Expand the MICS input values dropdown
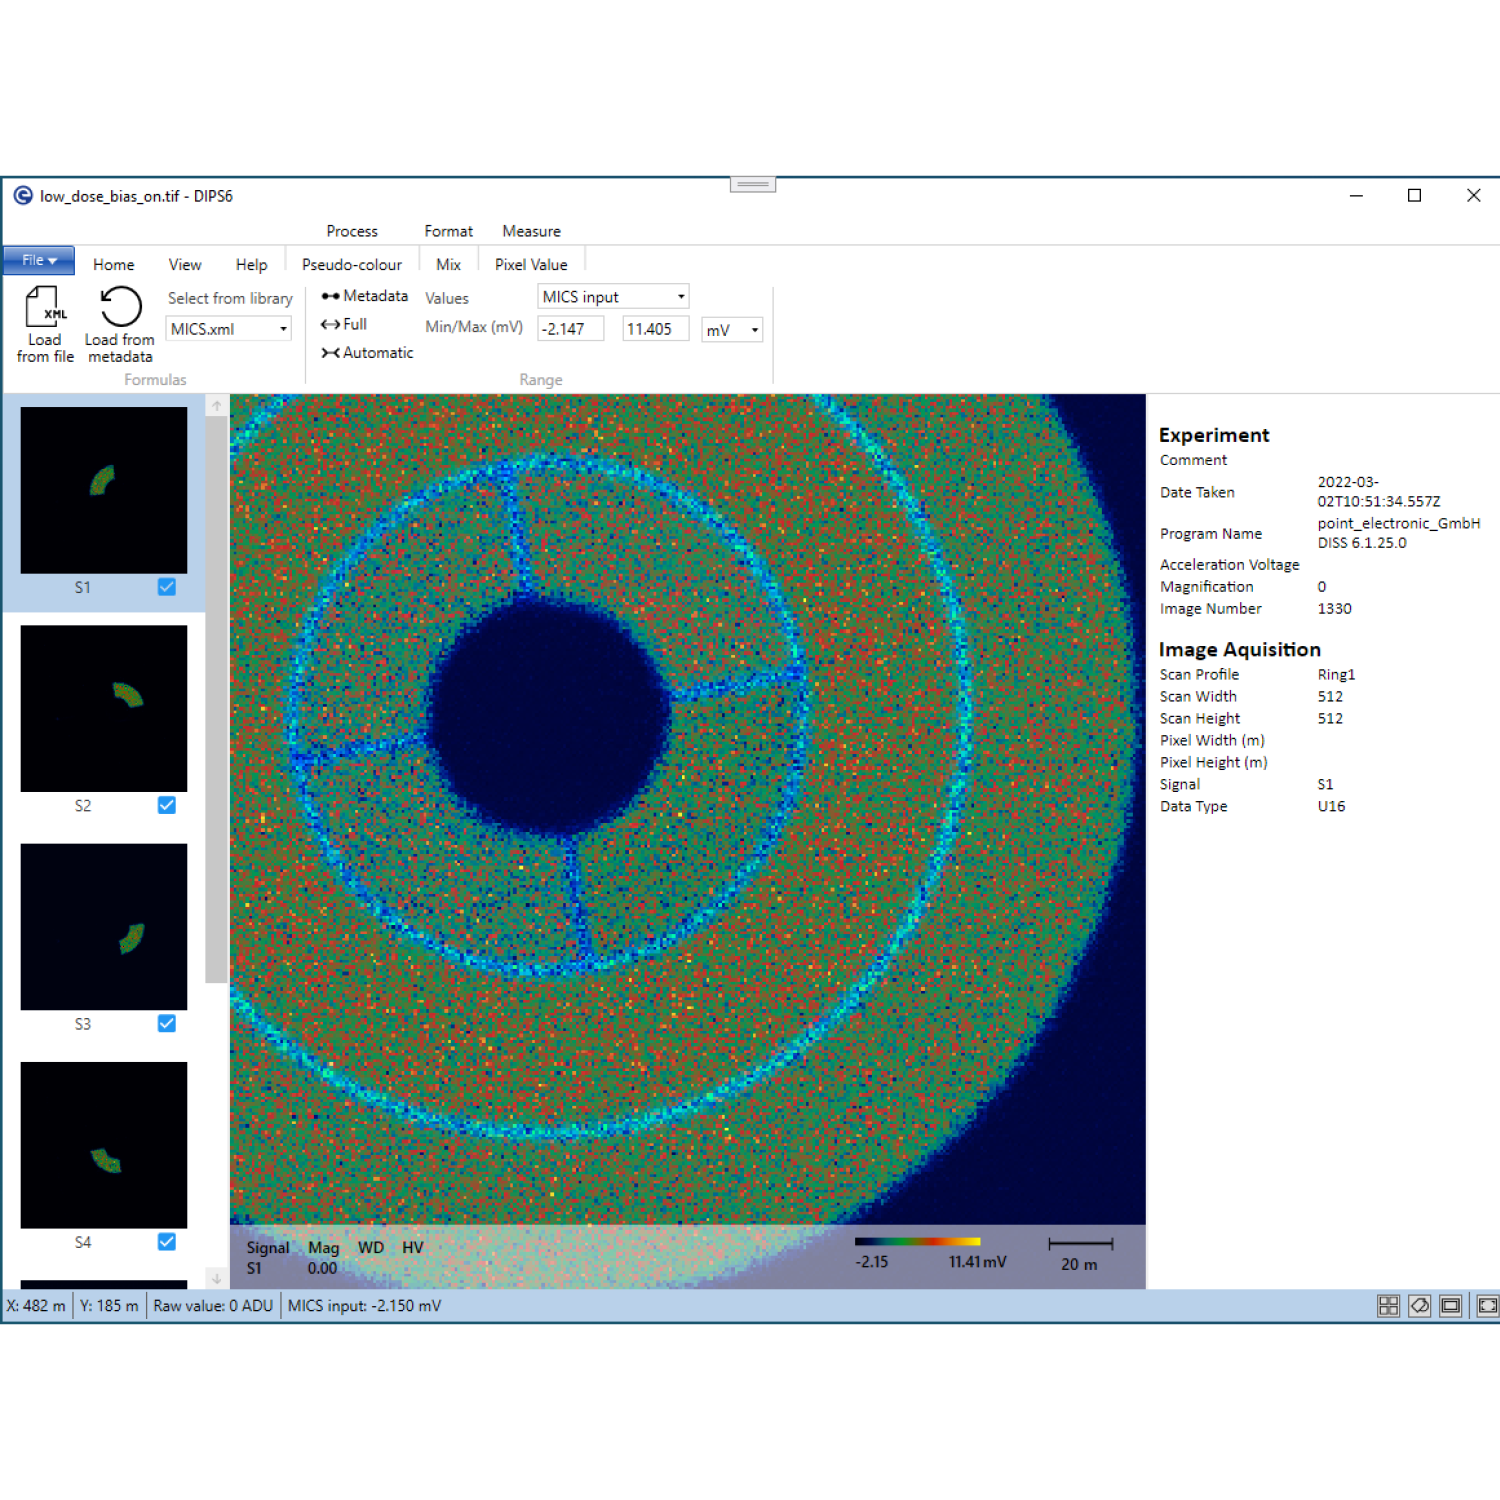Image resolution: width=1500 pixels, height=1500 pixels. pyautogui.click(x=681, y=297)
